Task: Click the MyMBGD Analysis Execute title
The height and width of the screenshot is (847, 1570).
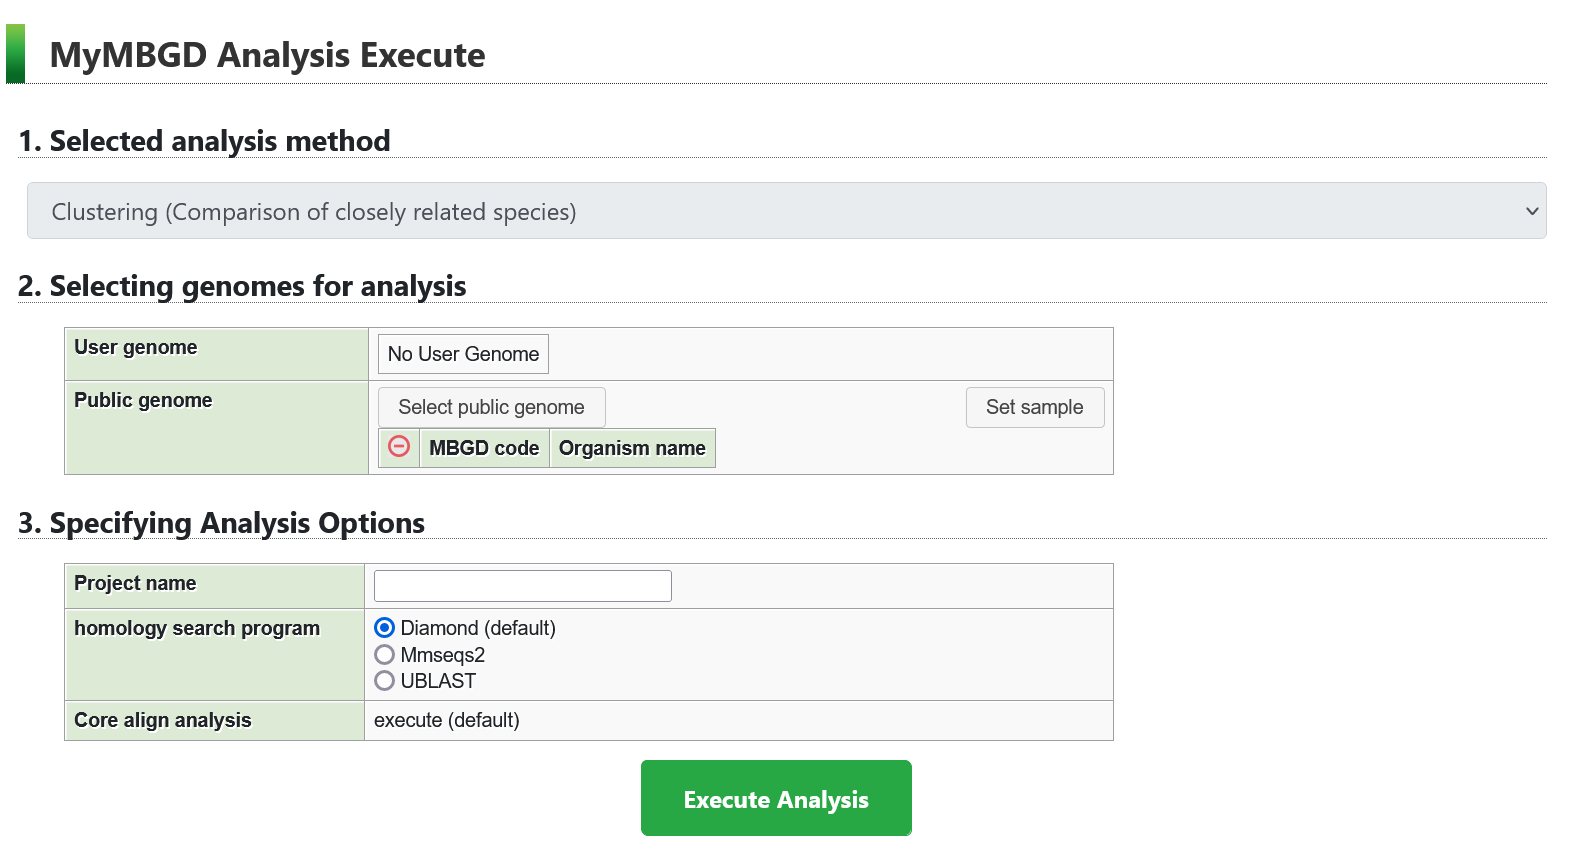Action: (267, 55)
